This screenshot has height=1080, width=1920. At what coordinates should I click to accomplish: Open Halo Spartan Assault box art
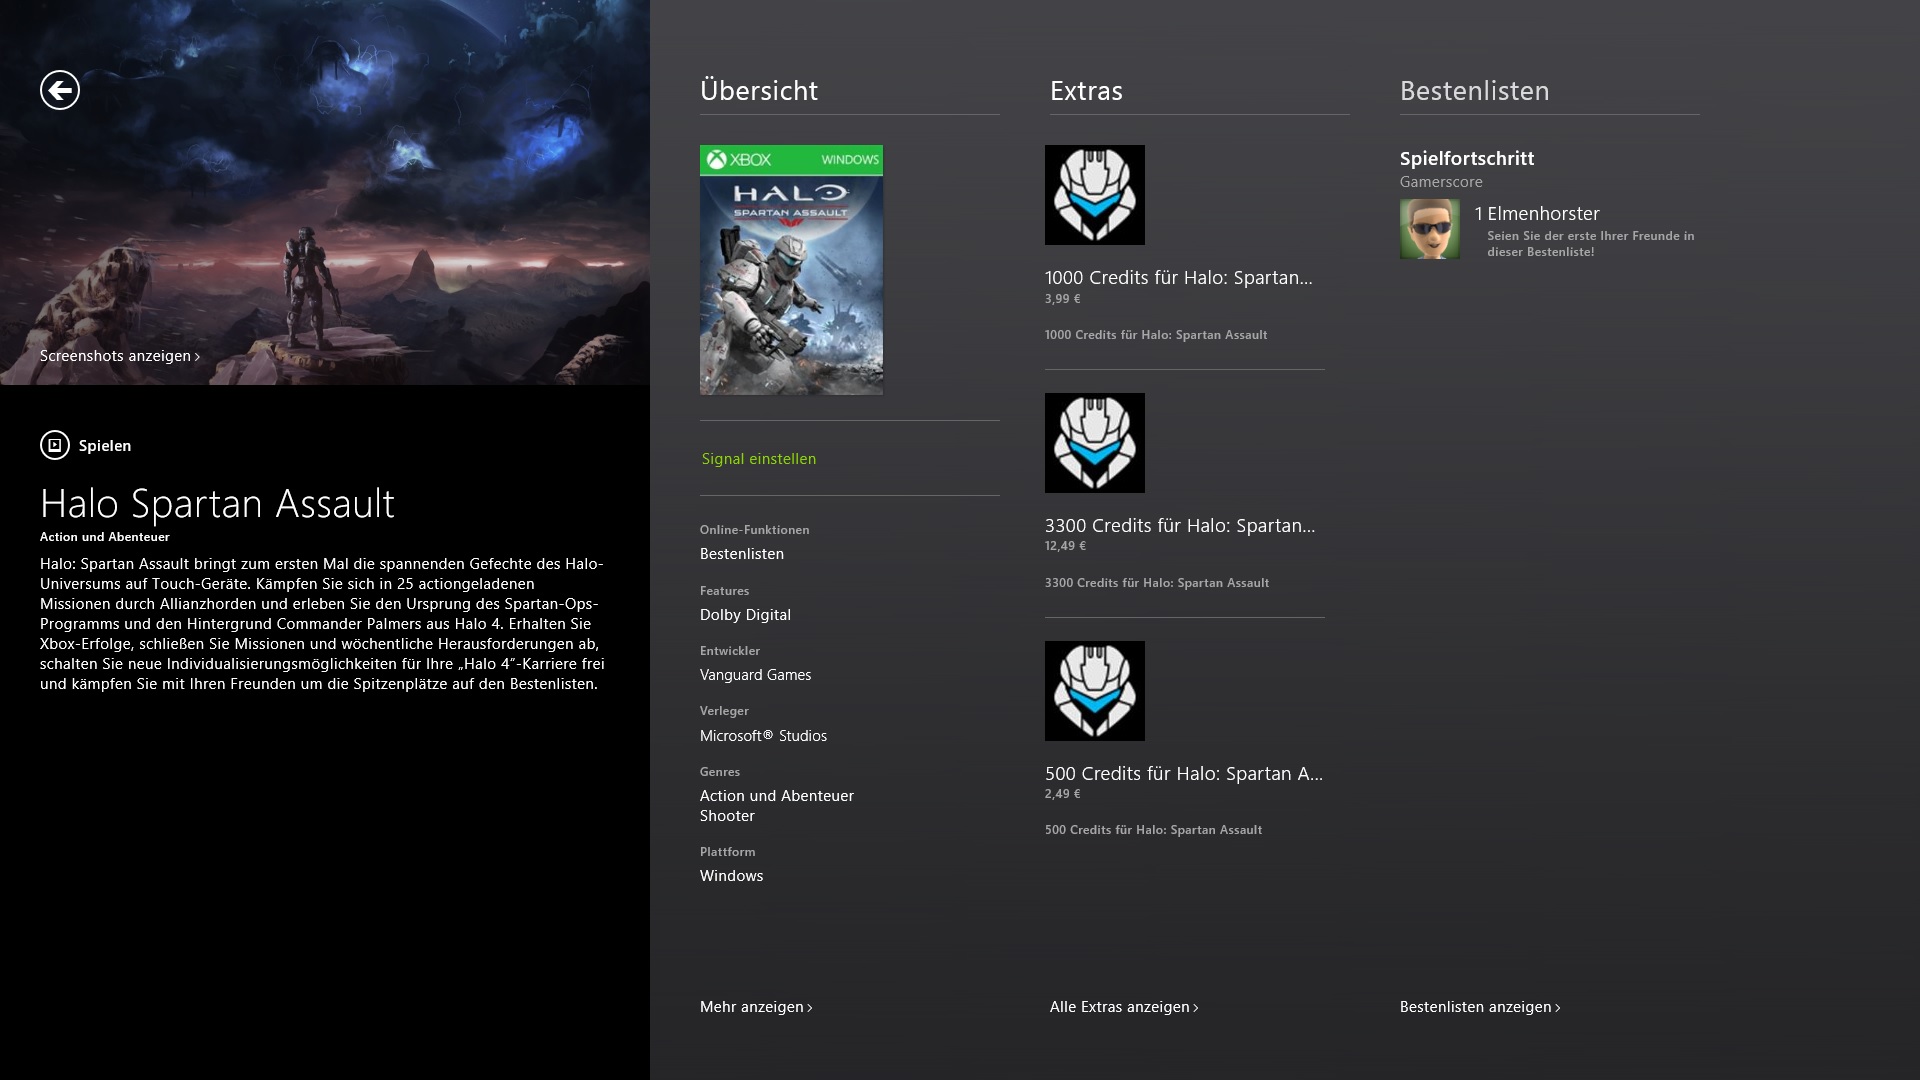point(791,270)
